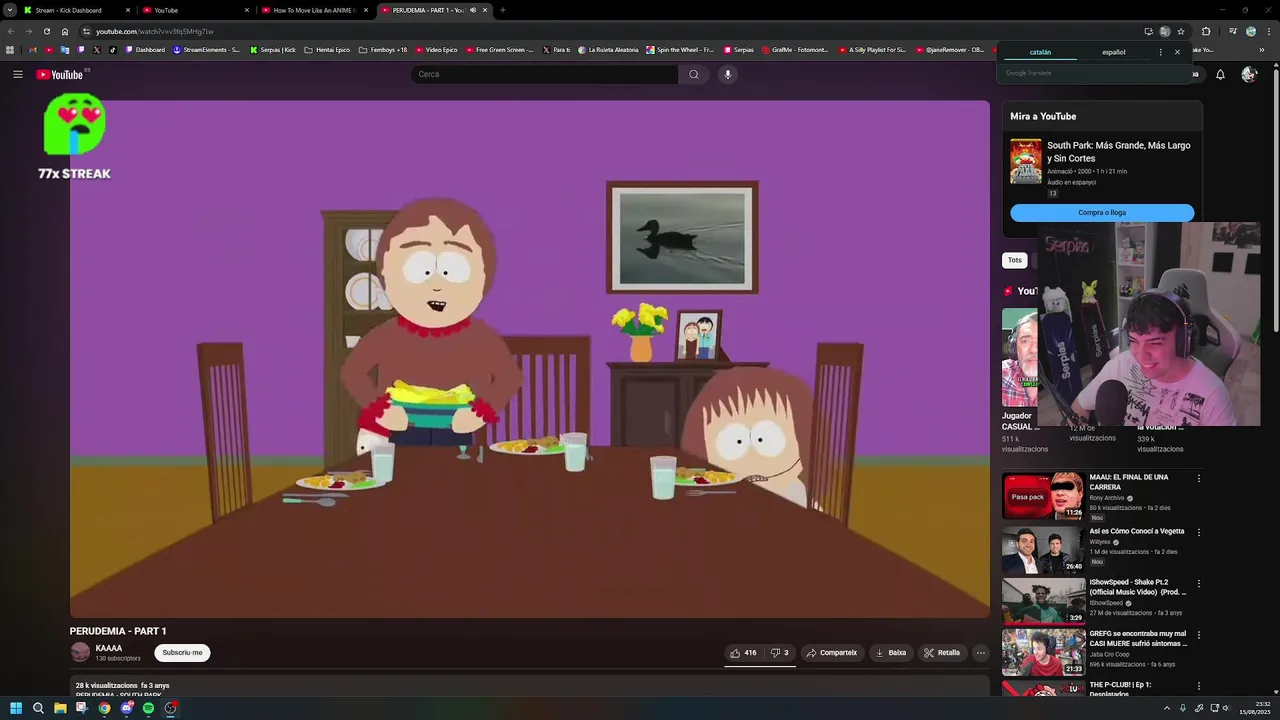Close the Google Translate popup
The height and width of the screenshot is (720, 1280).
pyautogui.click(x=1177, y=52)
